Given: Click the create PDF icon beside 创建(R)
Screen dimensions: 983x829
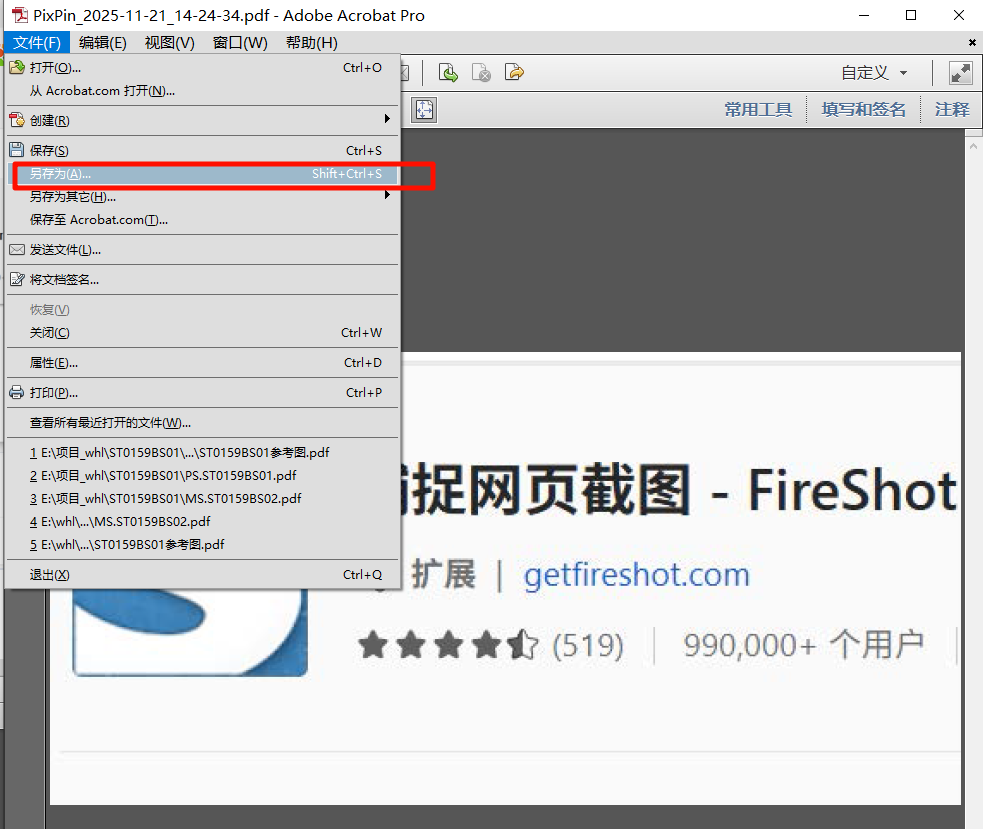Looking at the screenshot, I should click(17, 120).
